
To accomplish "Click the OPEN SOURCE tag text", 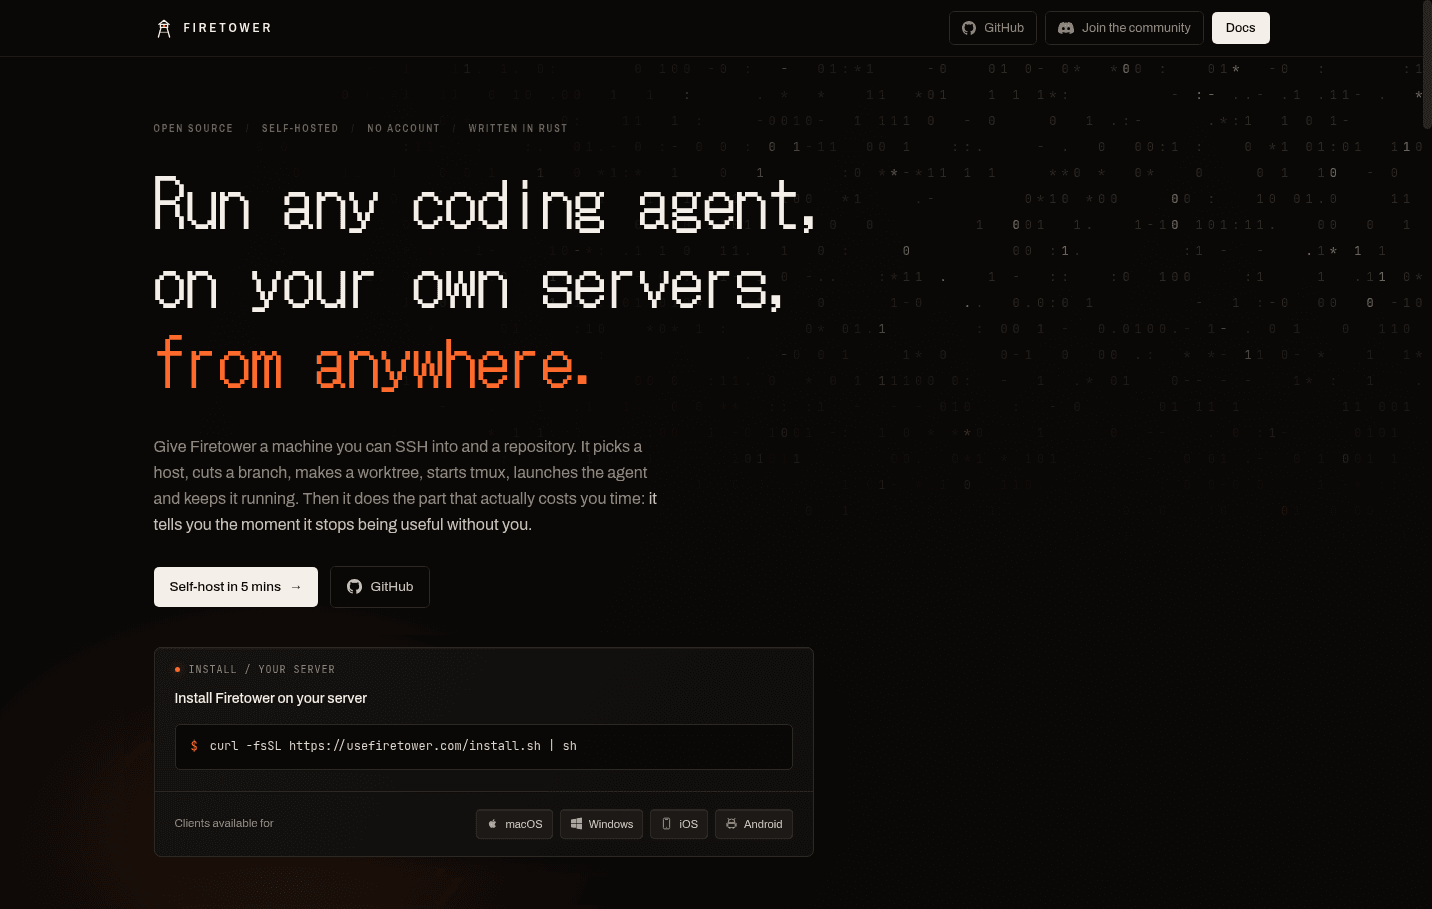I will point(193,129).
